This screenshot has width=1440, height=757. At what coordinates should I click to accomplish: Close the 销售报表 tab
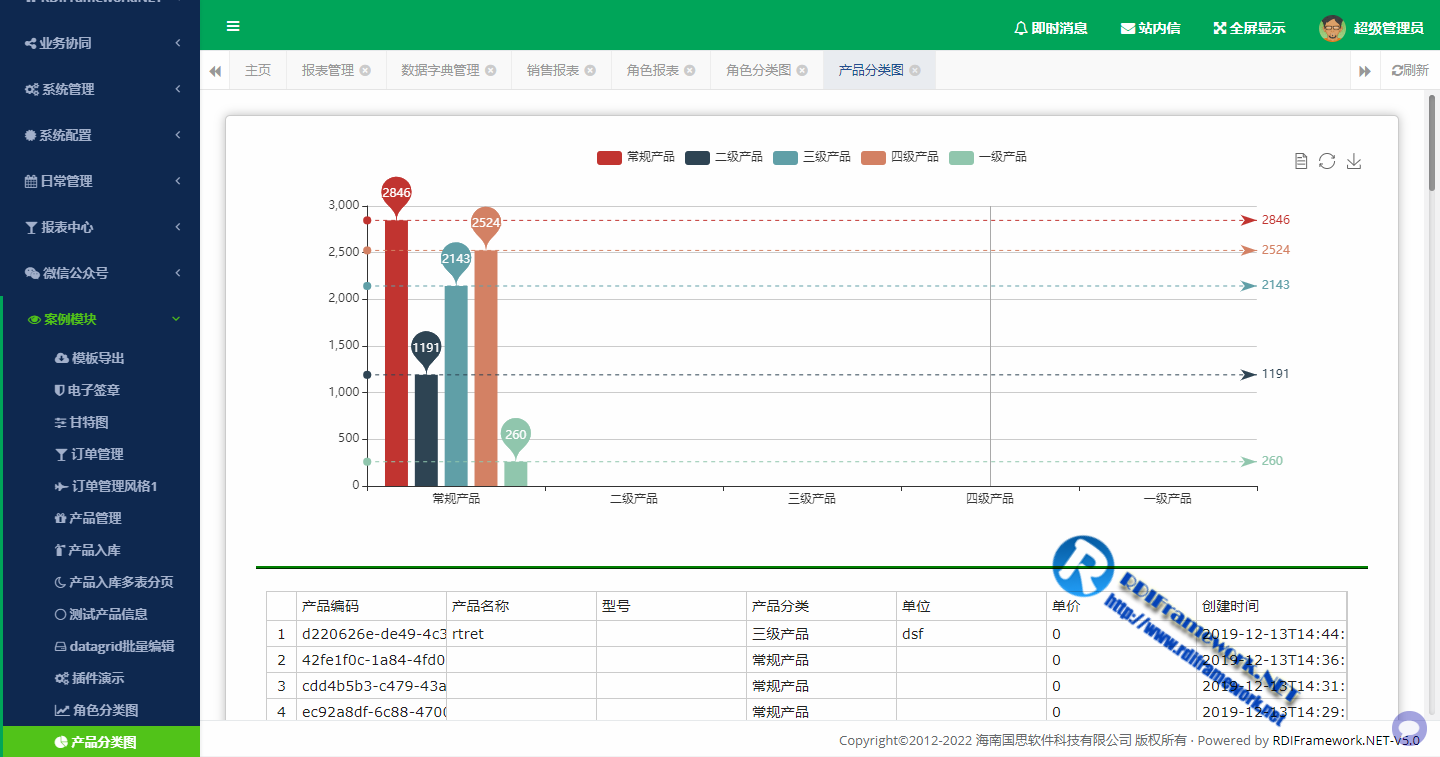(x=590, y=70)
